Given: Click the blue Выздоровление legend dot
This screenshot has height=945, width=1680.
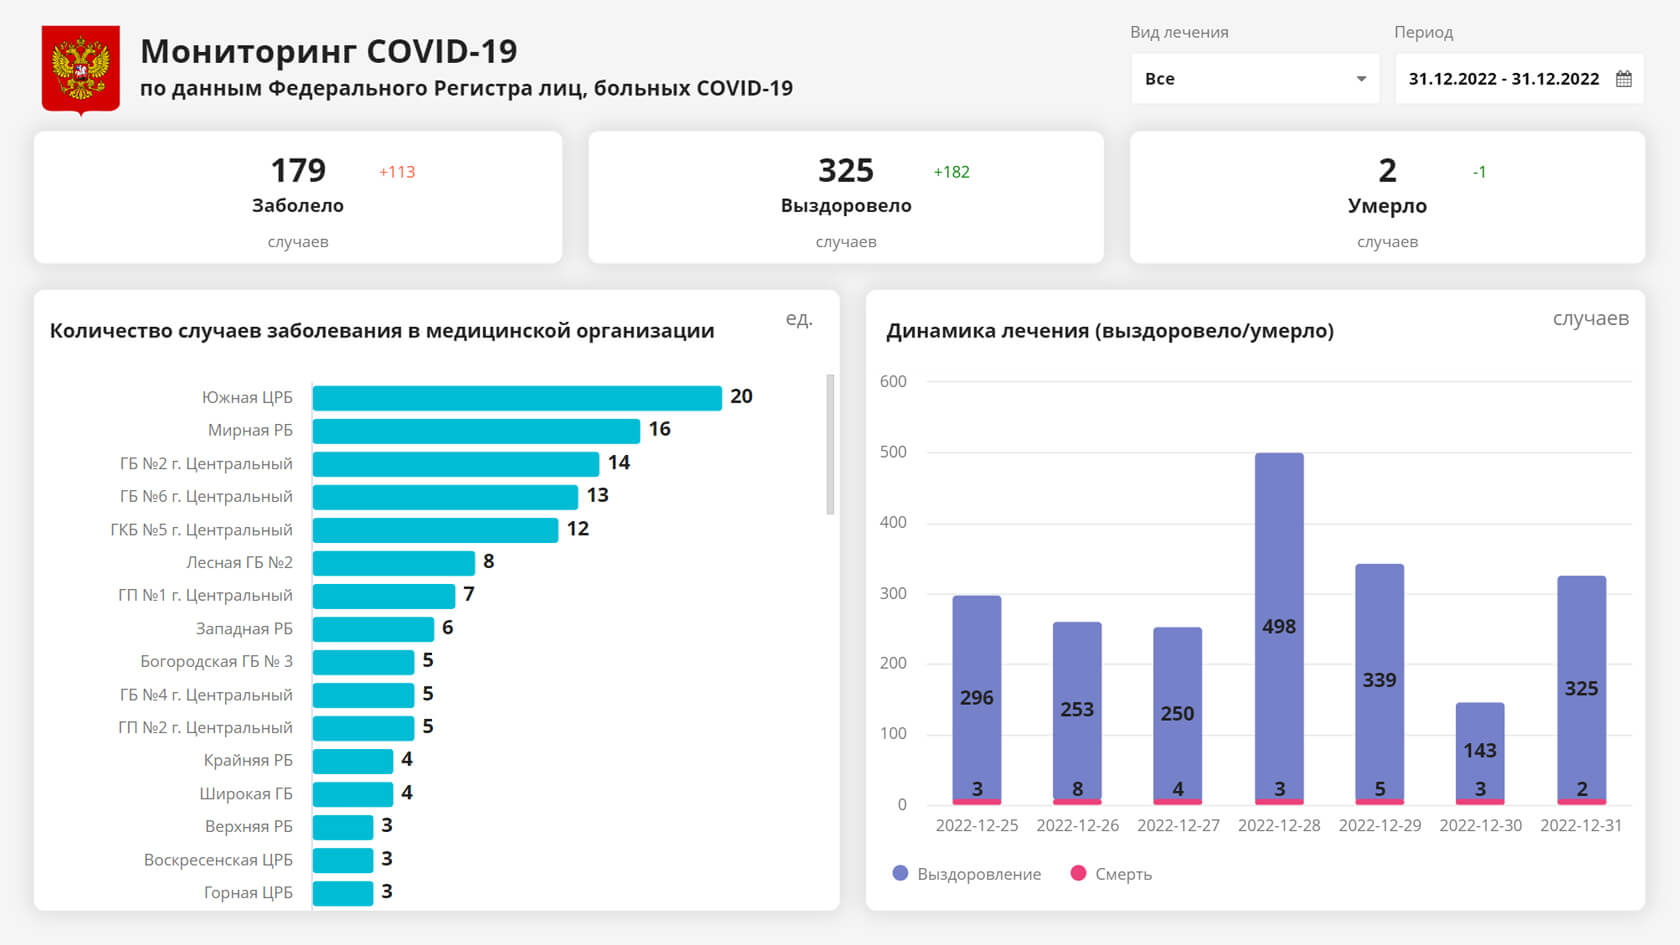Looking at the screenshot, I should pyautogui.click(x=900, y=873).
